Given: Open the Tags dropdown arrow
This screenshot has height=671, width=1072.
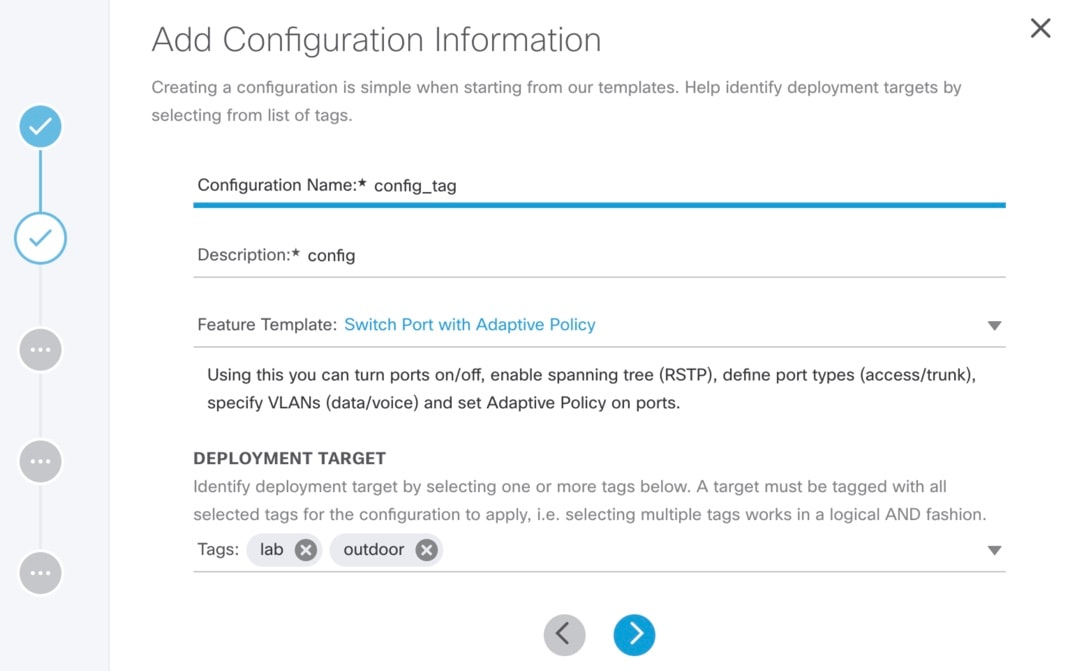Looking at the screenshot, I should (x=994, y=551).
